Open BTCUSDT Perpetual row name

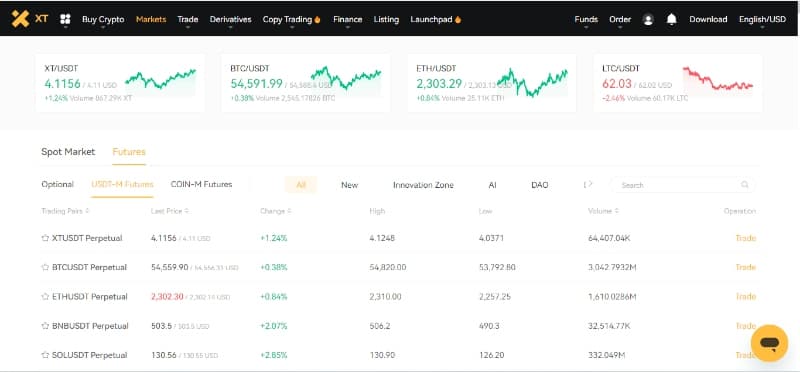[x=89, y=267]
